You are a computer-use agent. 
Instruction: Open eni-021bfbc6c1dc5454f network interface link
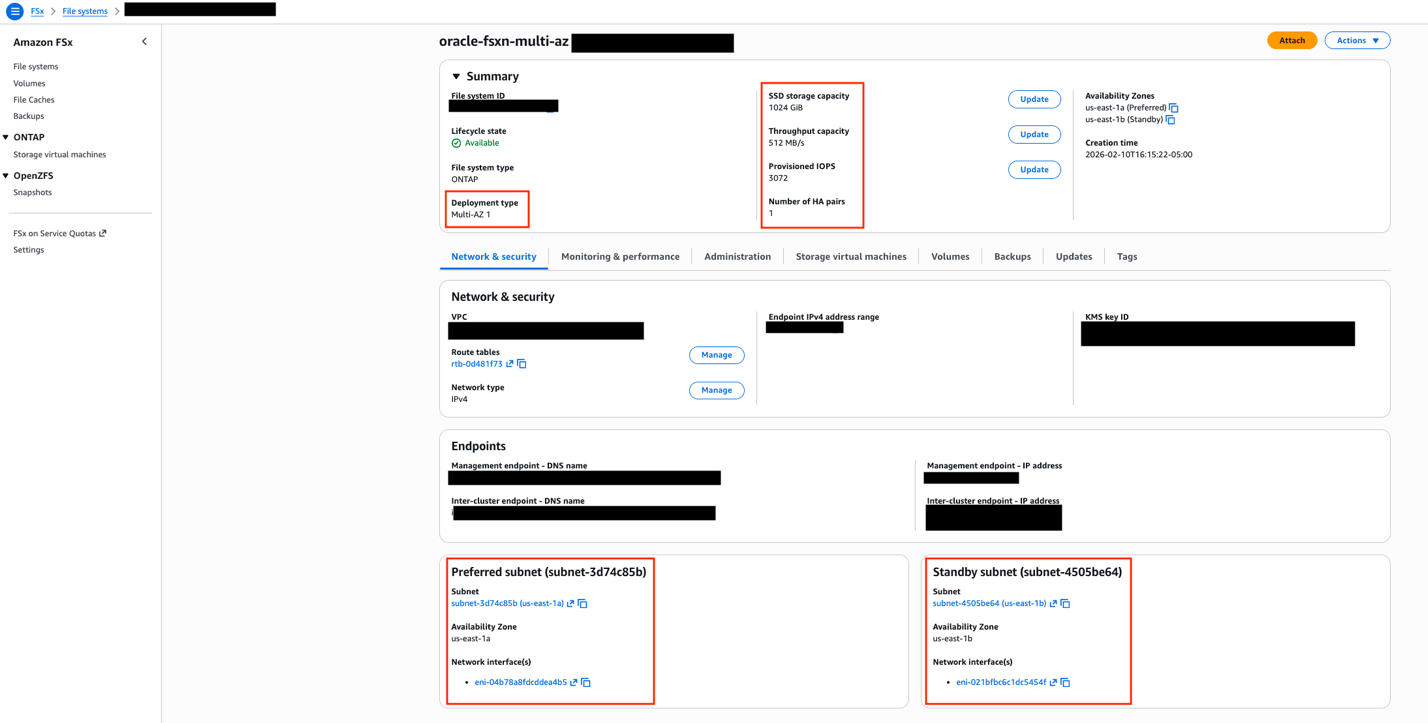point(1001,683)
